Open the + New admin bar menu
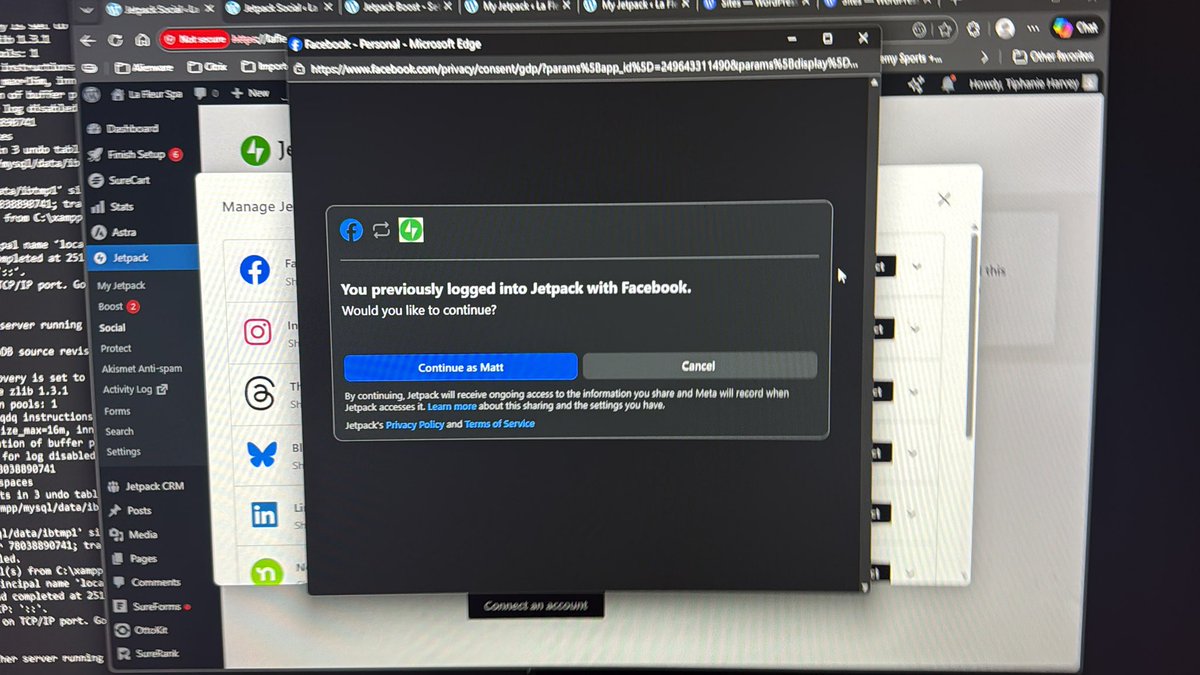Screen dimensions: 1200x675 (250, 93)
